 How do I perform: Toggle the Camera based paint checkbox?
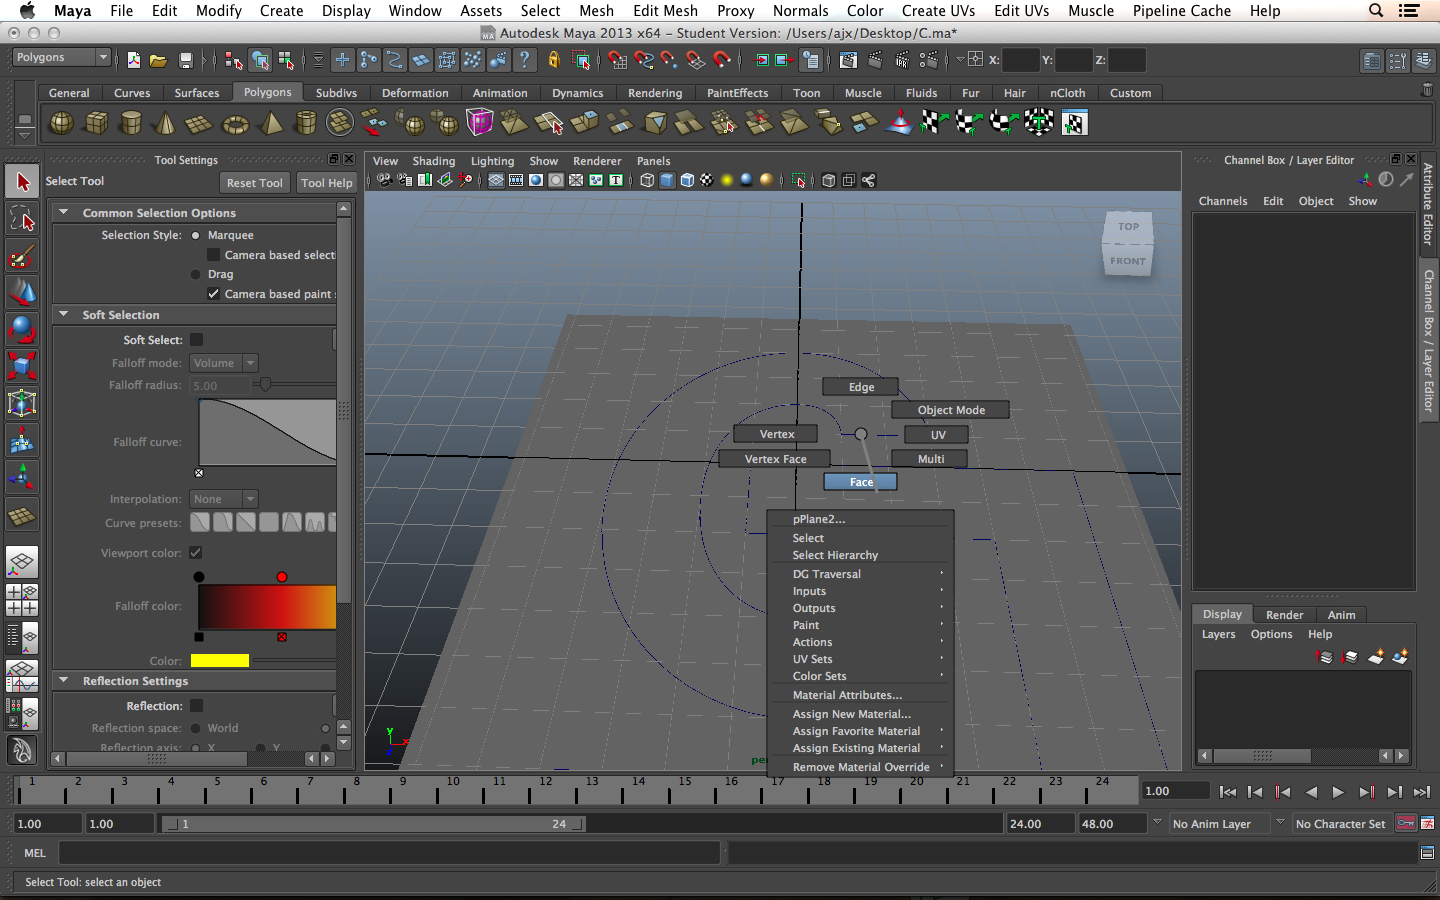(x=213, y=294)
